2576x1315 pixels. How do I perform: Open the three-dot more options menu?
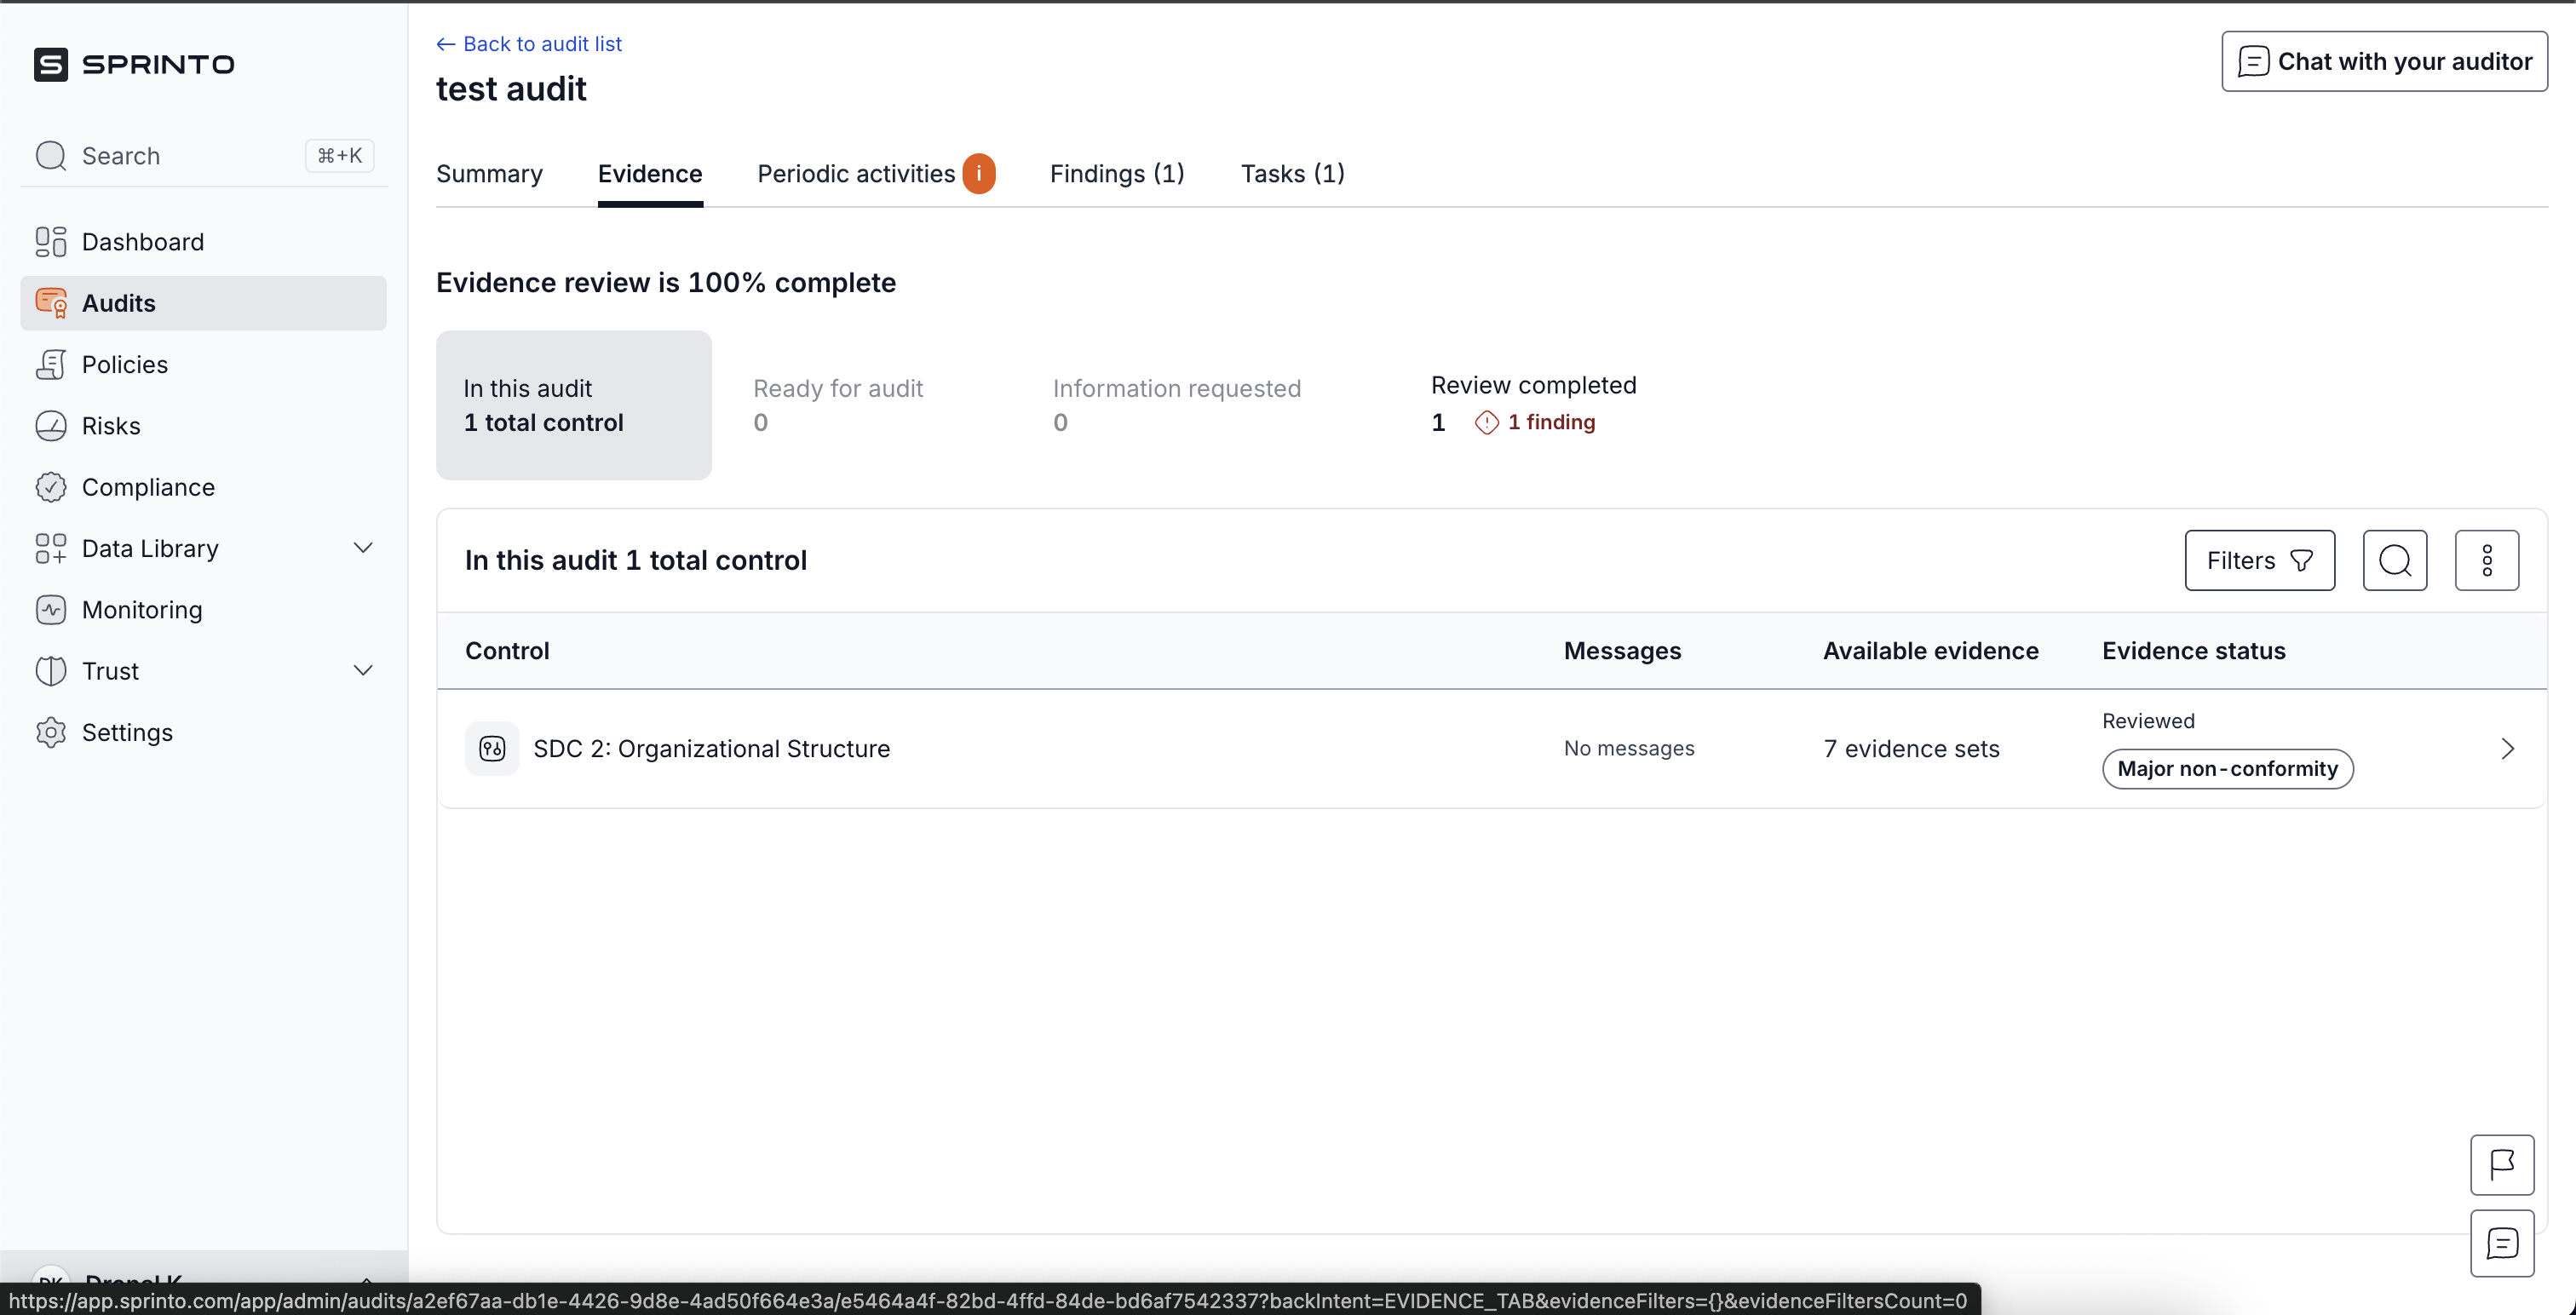point(2486,560)
